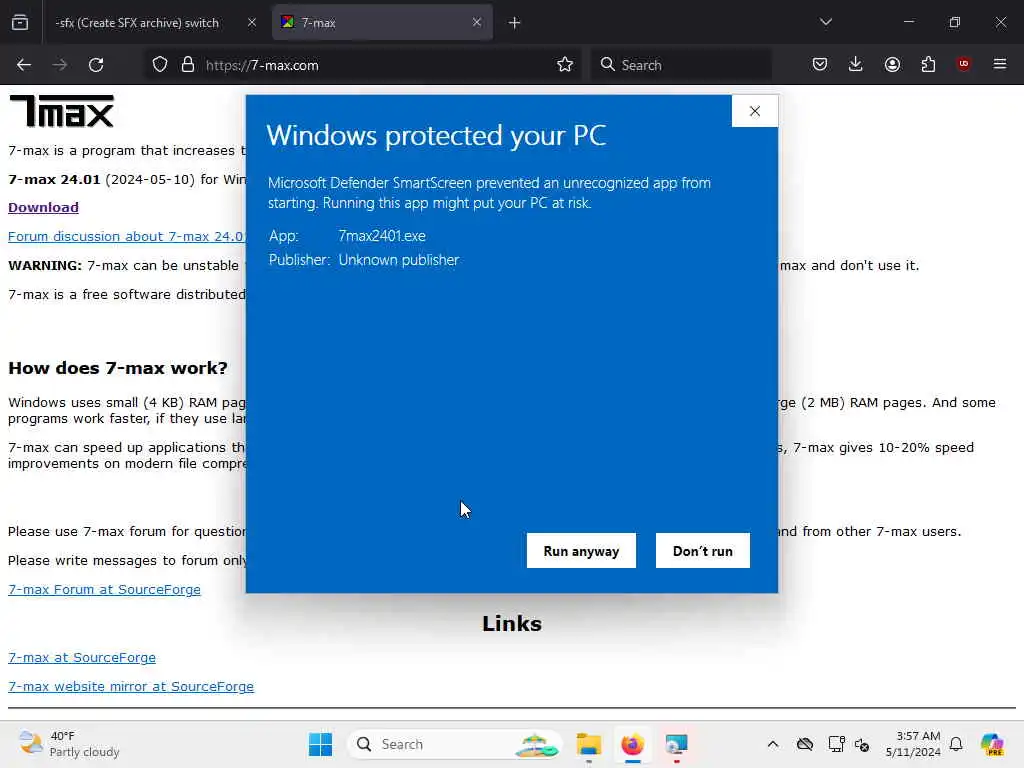
Task: Open 7-max at SourceForge link
Action: (82, 658)
